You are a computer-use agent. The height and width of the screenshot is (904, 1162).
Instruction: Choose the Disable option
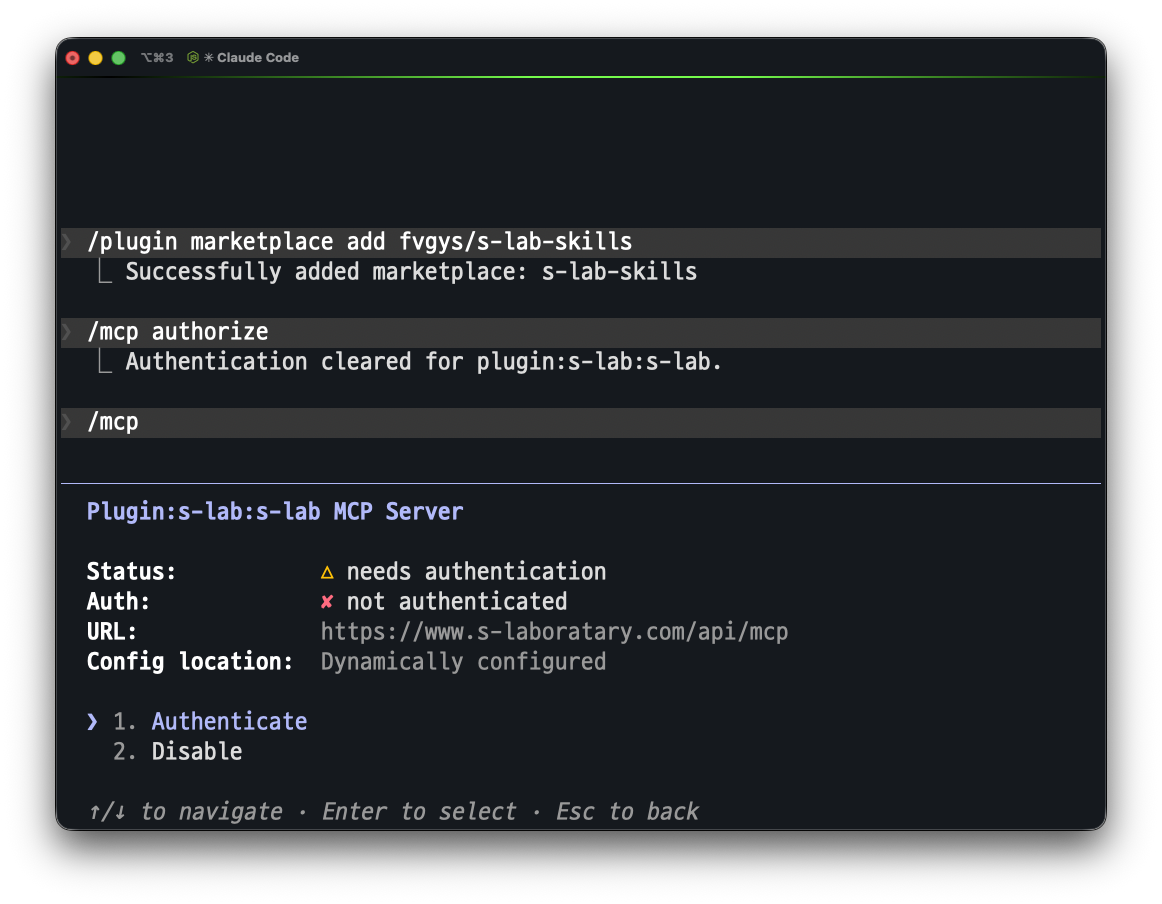coord(196,751)
